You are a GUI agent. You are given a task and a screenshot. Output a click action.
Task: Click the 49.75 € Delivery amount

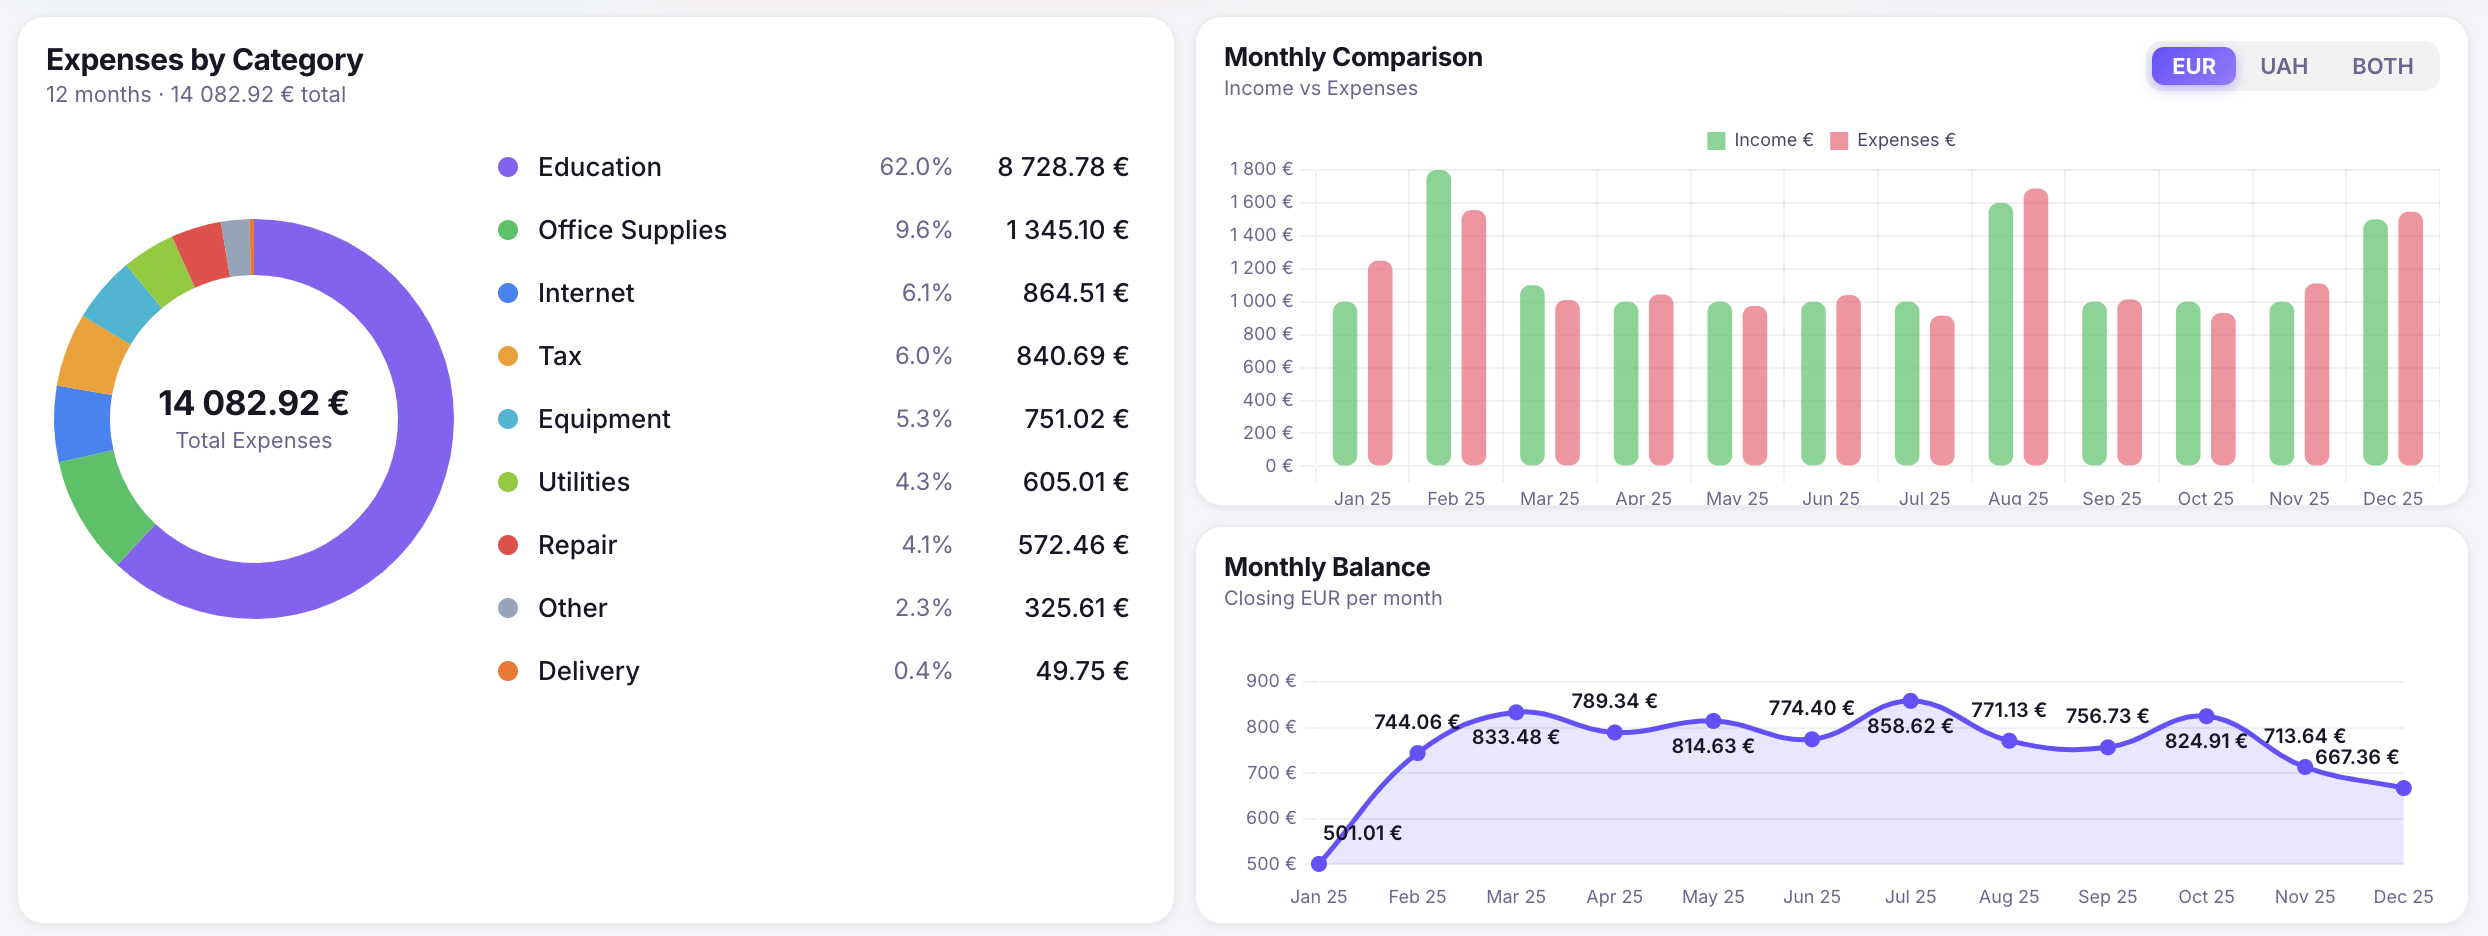coord(1082,671)
